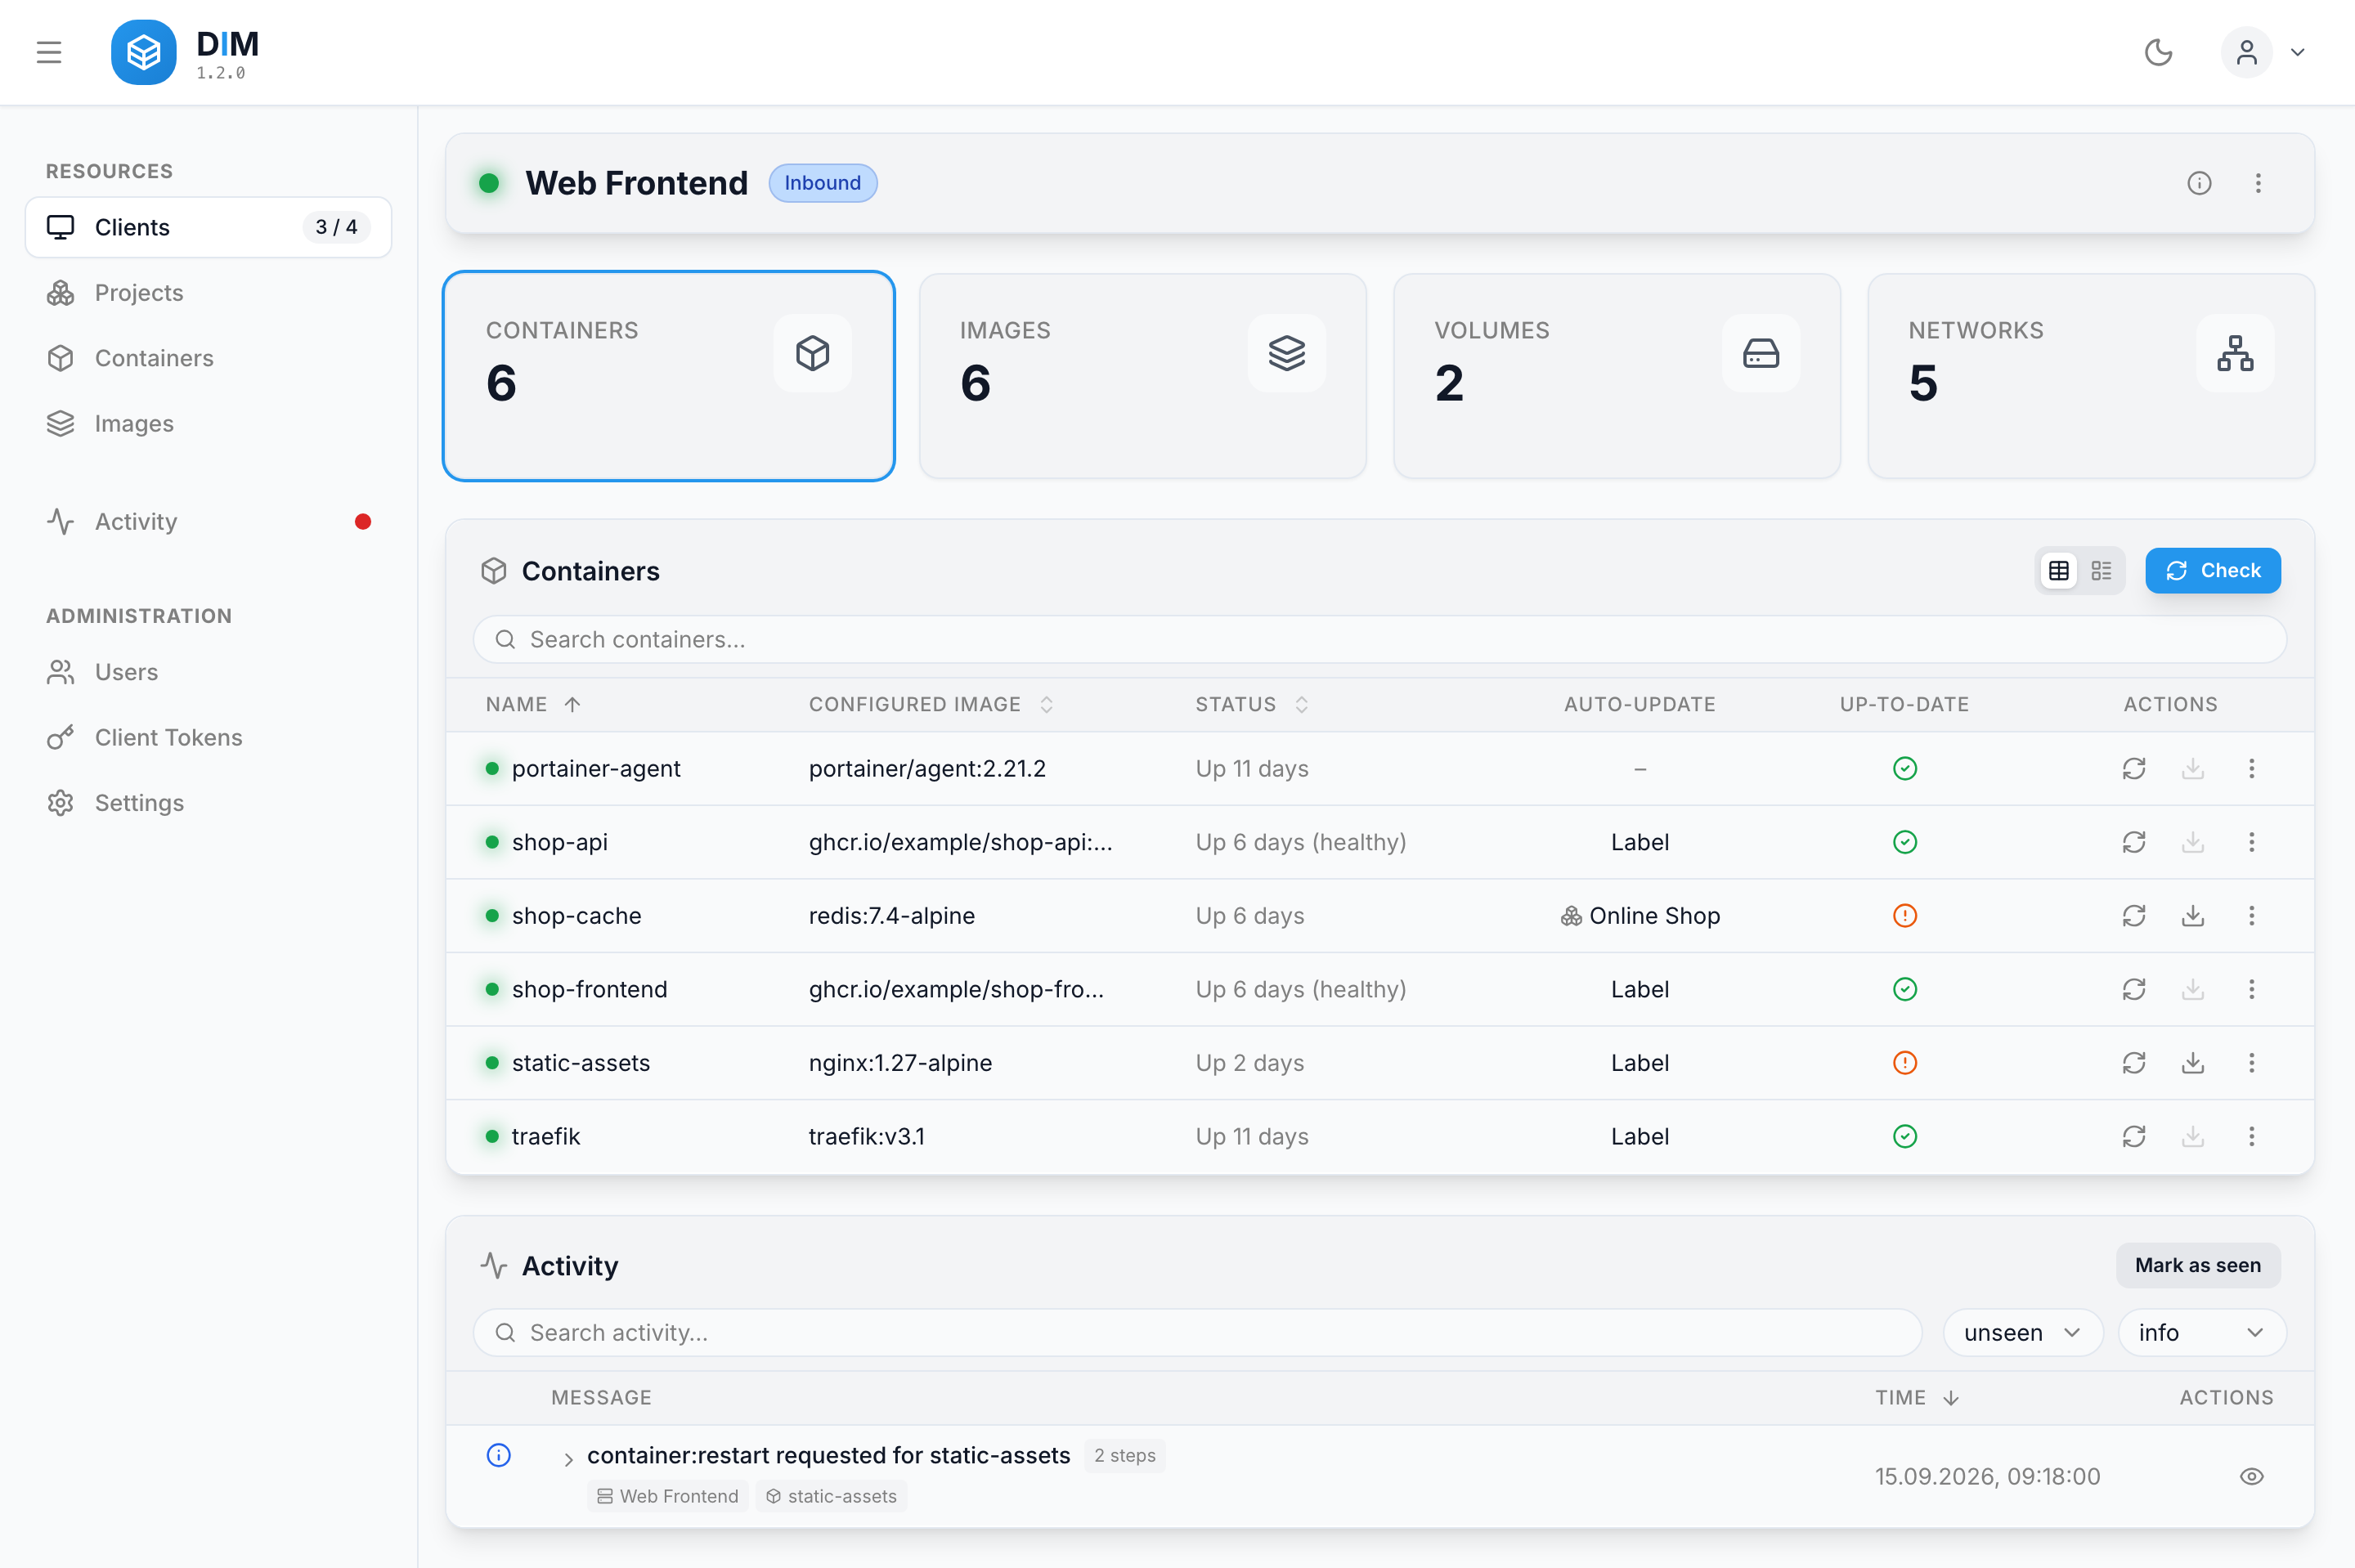Screen dimensions: 2355x1568
Task: Refresh the shop-frontend update check
Action: [x=2134, y=989]
